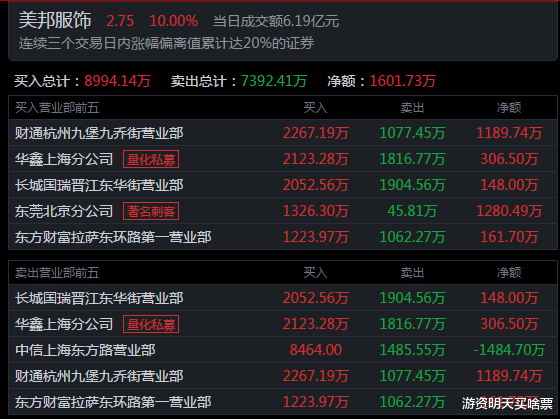The height and width of the screenshot is (419, 560).
Task: Click 2123.28万 in the buy-top-five table
Action: coord(316,159)
